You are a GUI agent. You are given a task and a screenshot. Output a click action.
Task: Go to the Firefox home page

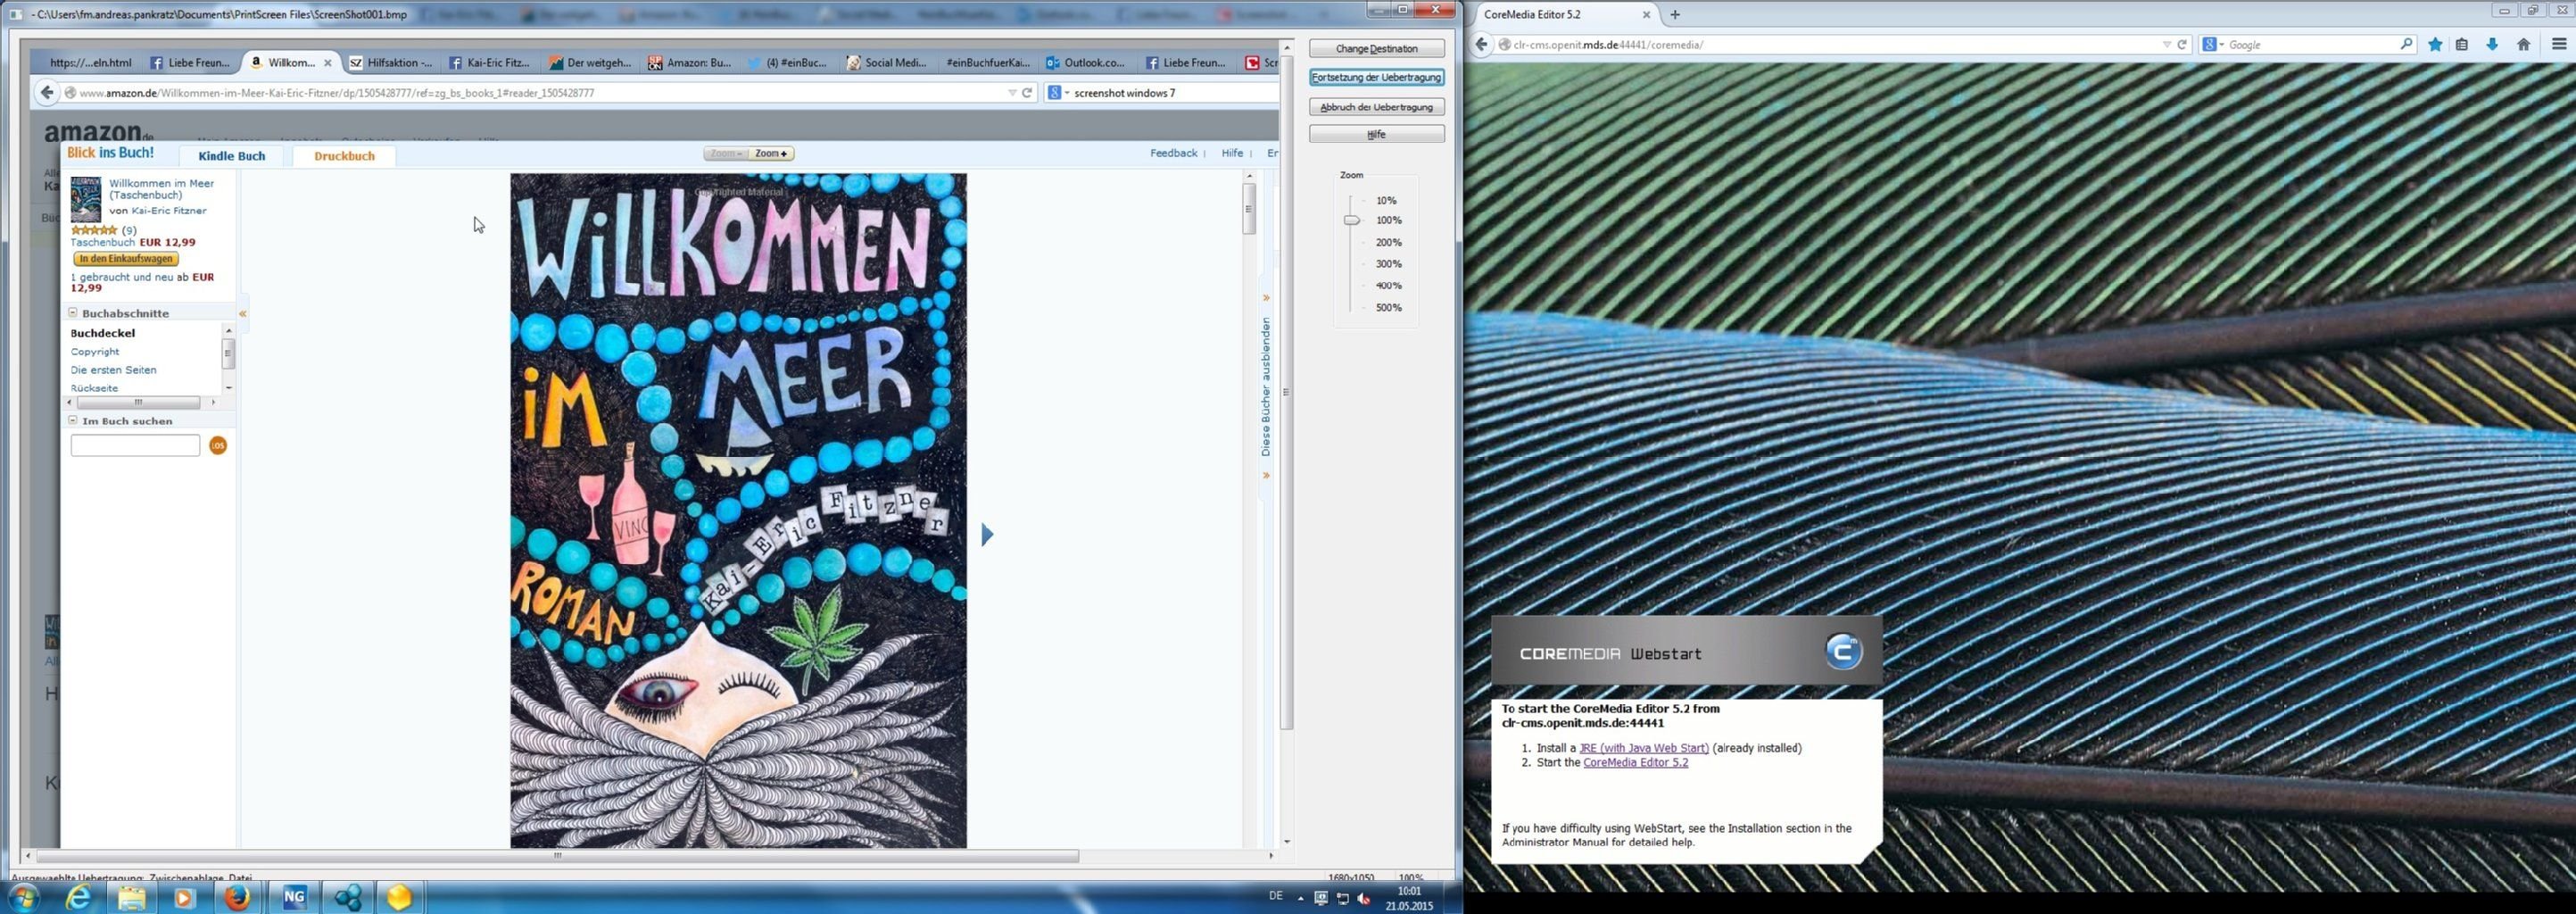click(x=2523, y=44)
